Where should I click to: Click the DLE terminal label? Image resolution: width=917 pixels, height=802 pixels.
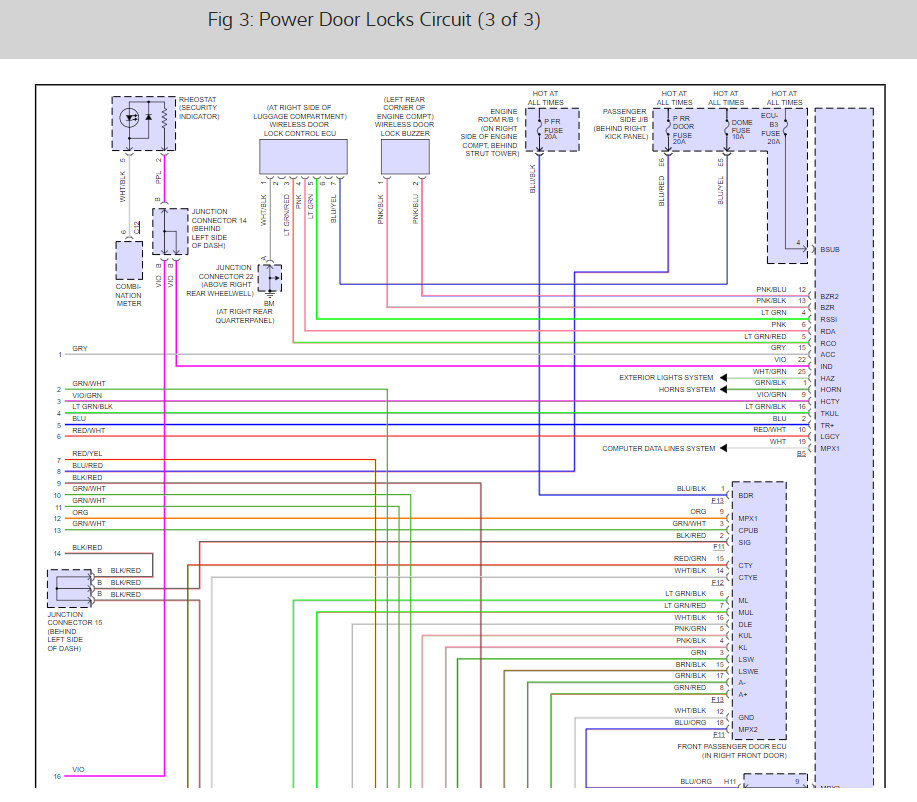pyautogui.click(x=745, y=625)
